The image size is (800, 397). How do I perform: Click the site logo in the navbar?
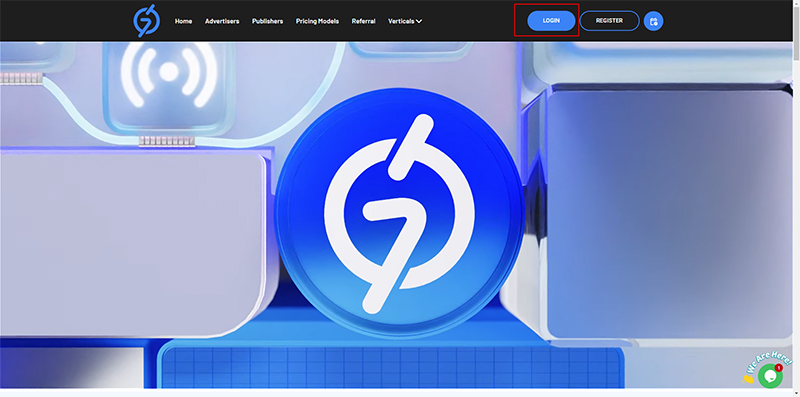coord(146,21)
